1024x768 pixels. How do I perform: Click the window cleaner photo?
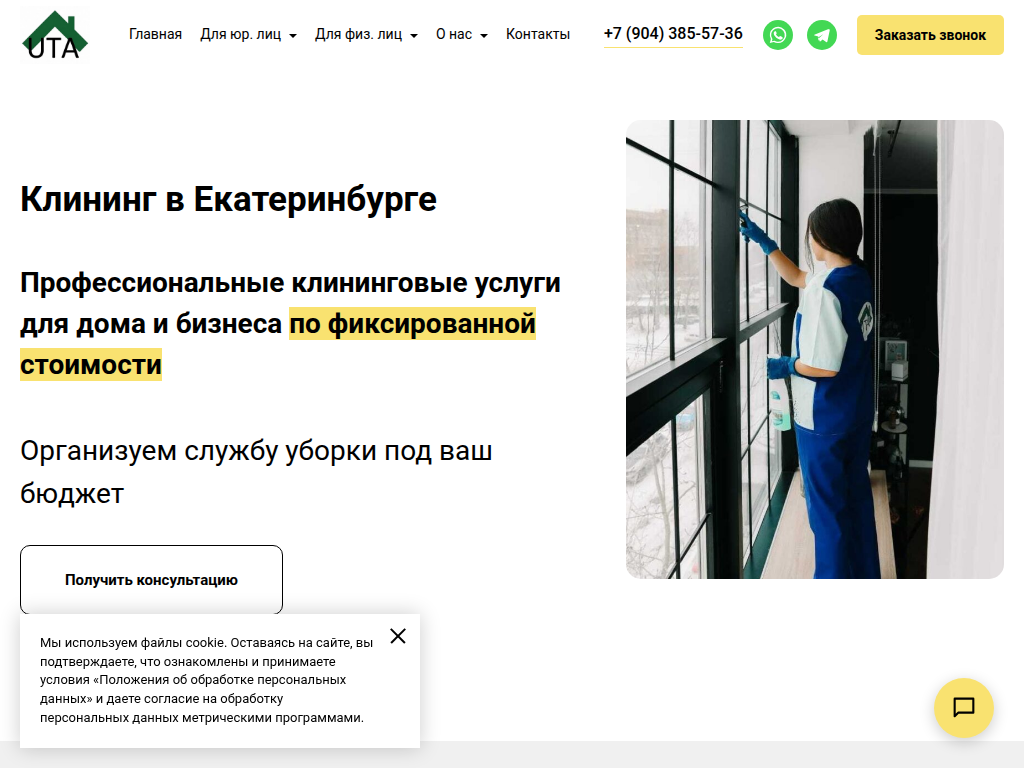click(x=814, y=349)
